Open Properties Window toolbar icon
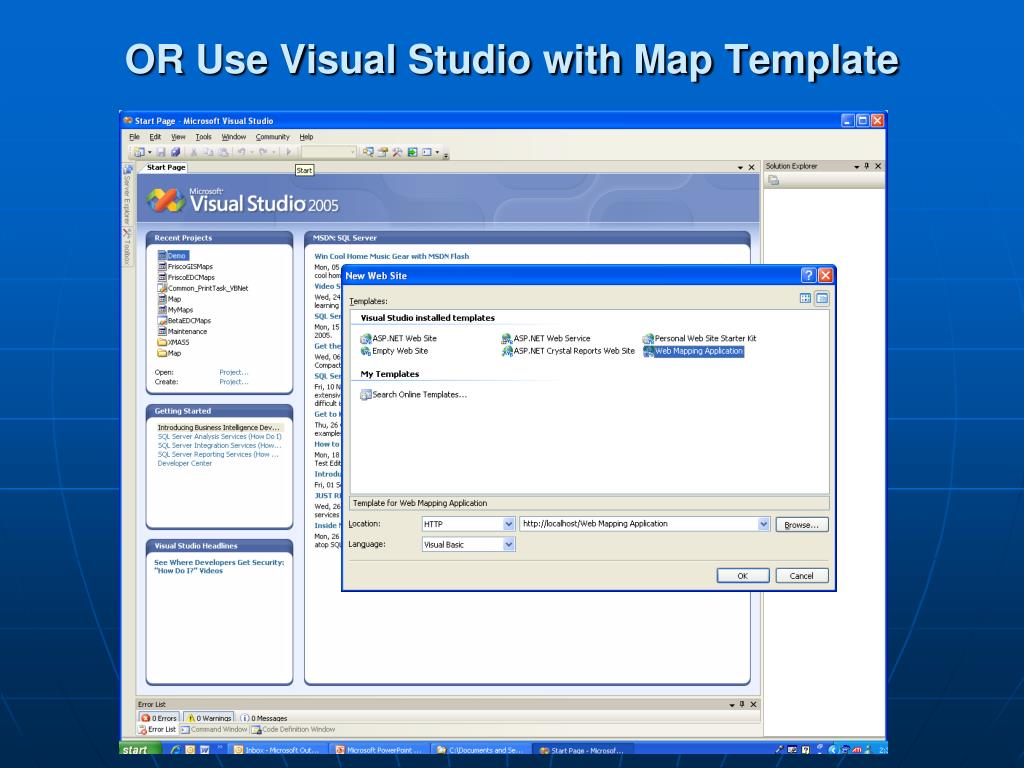The image size is (1024, 768). (383, 152)
